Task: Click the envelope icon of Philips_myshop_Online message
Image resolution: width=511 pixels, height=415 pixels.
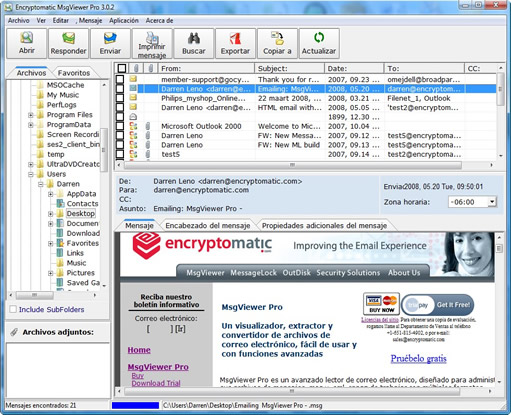Action: click(x=133, y=98)
